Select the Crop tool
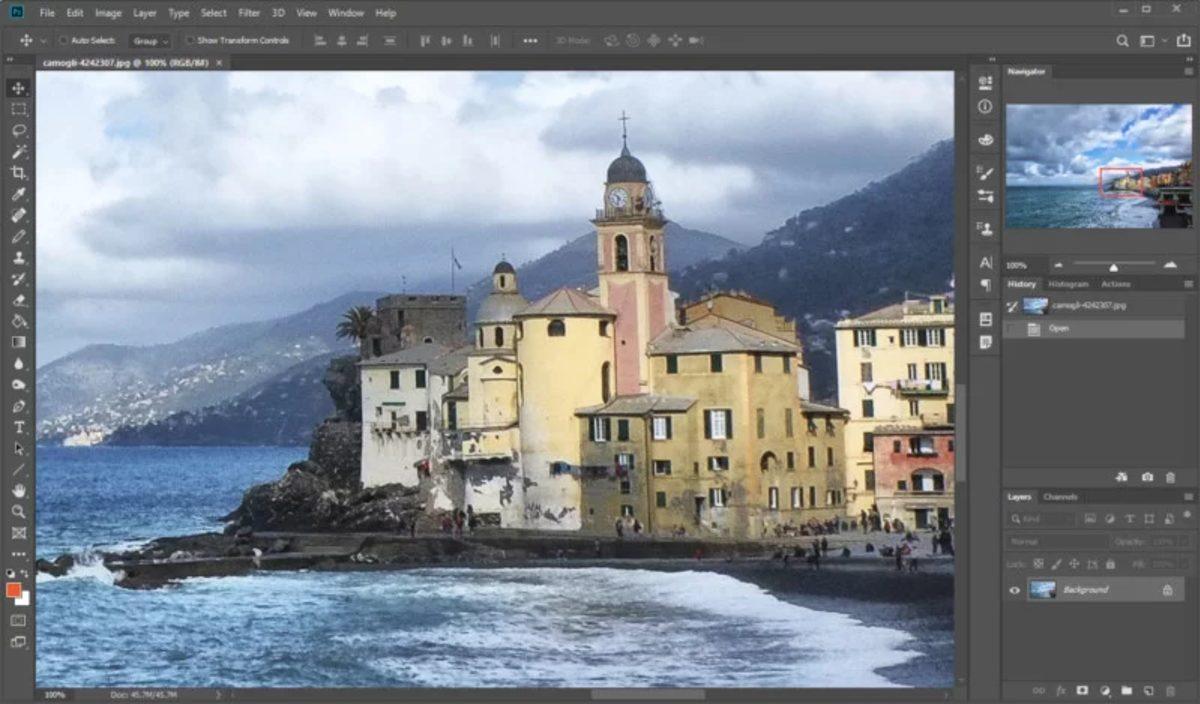This screenshot has height=704, width=1200. click(16, 173)
